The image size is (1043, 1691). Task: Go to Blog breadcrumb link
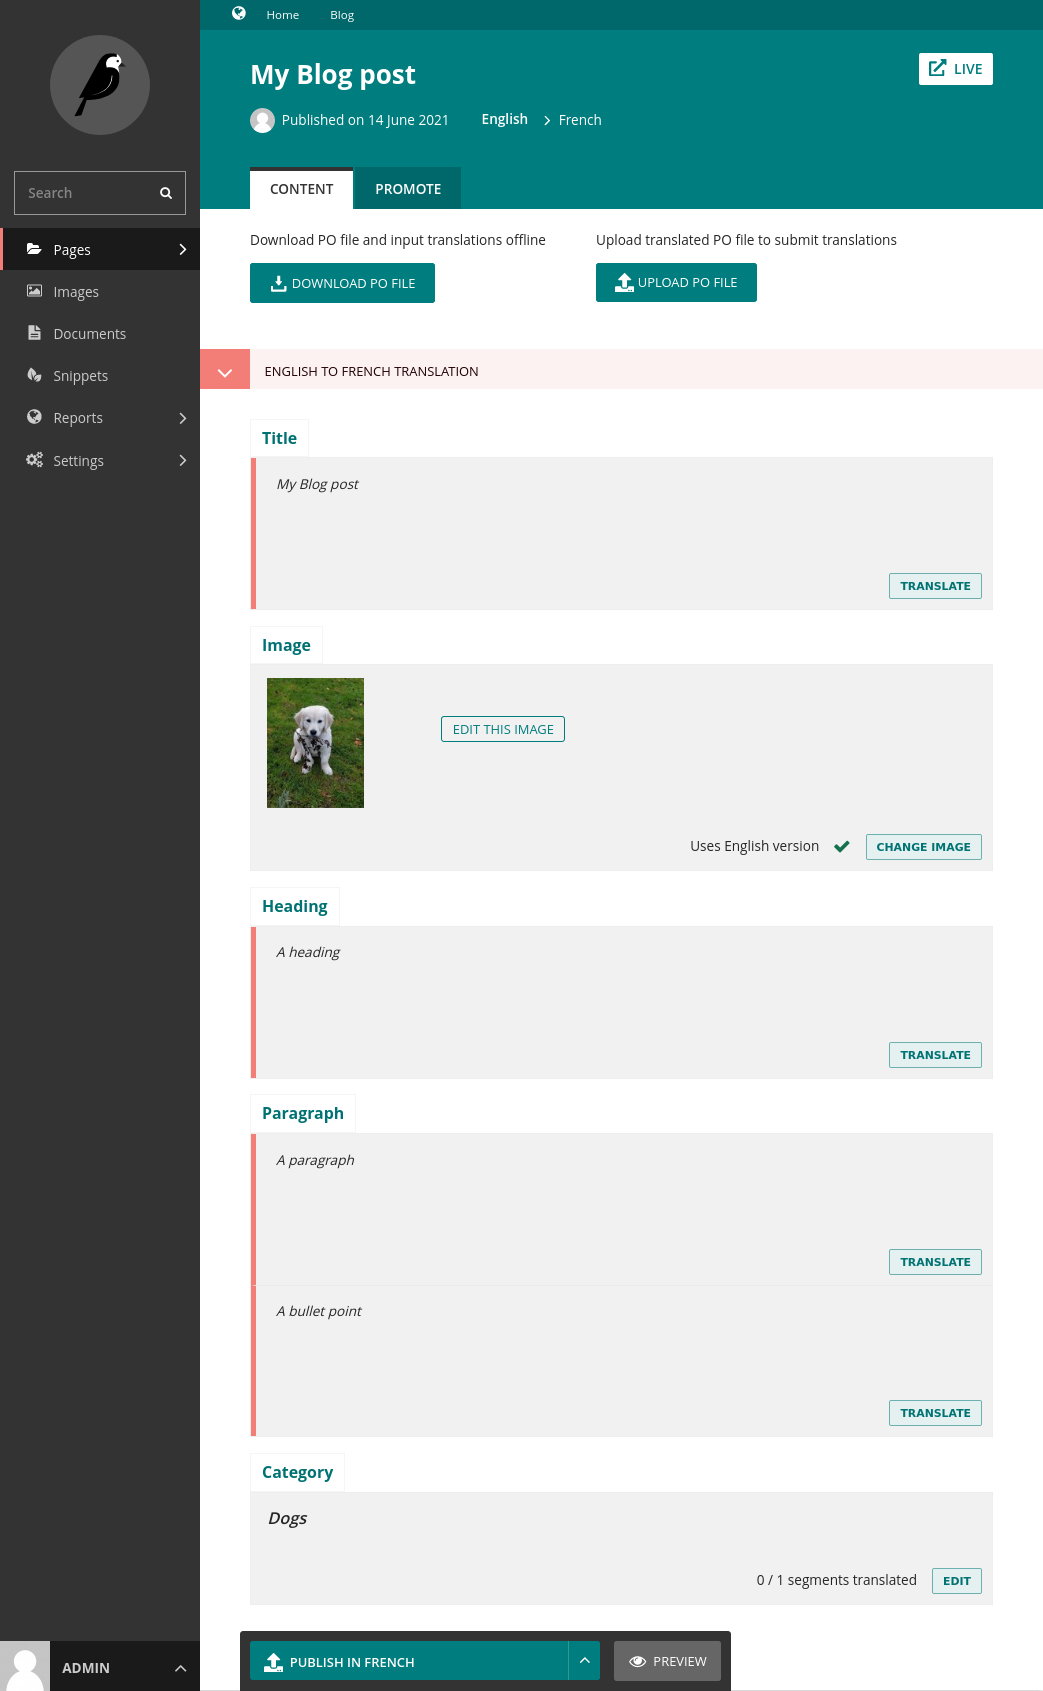[x=342, y=15]
